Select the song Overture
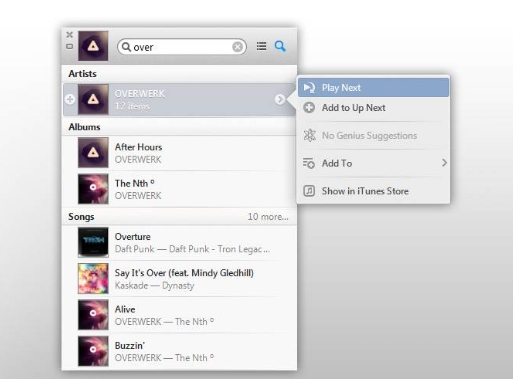This screenshot has height=379, width=513. coord(179,242)
